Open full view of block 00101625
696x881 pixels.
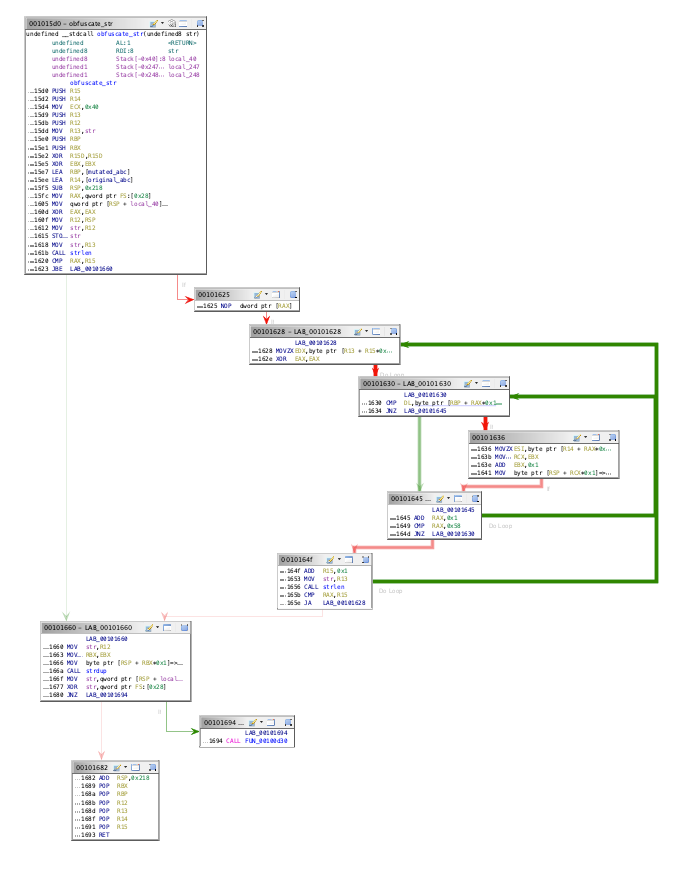click(x=276, y=294)
